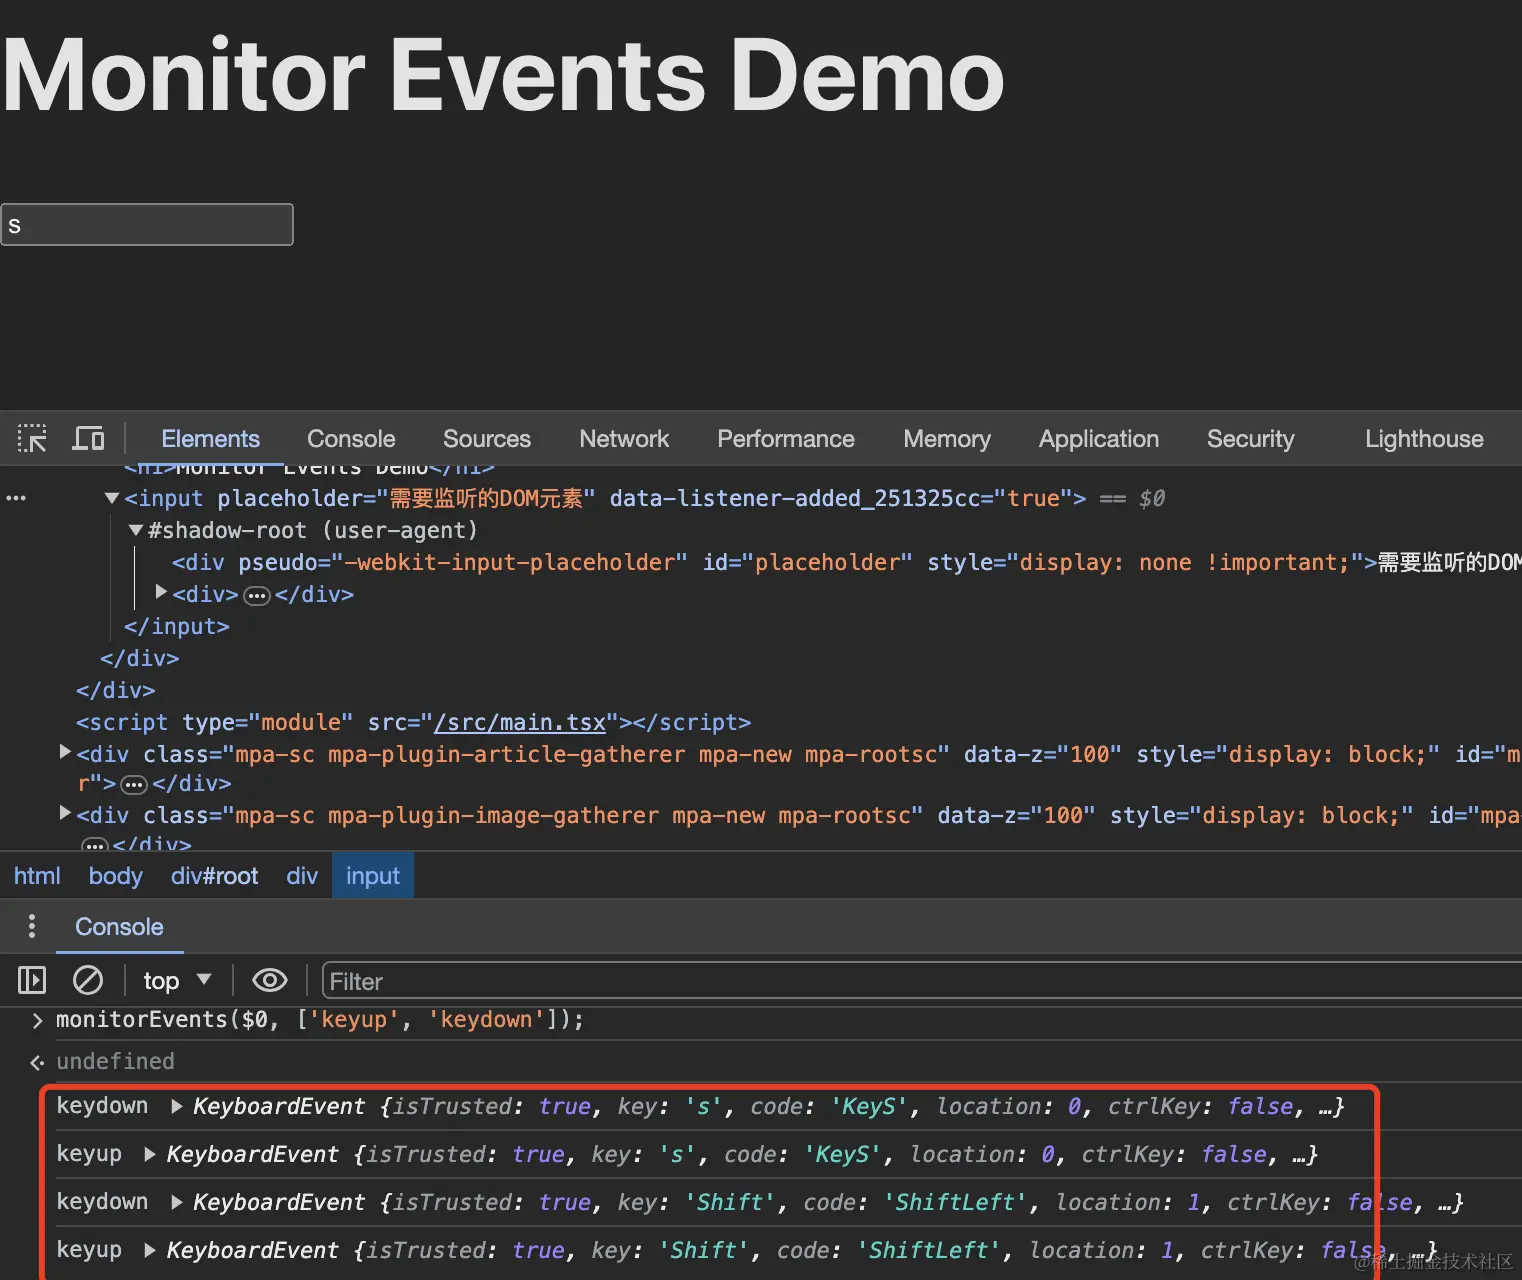Open live expression eye icon
The height and width of the screenshot is (1280, 1522).
pos(269,980)
